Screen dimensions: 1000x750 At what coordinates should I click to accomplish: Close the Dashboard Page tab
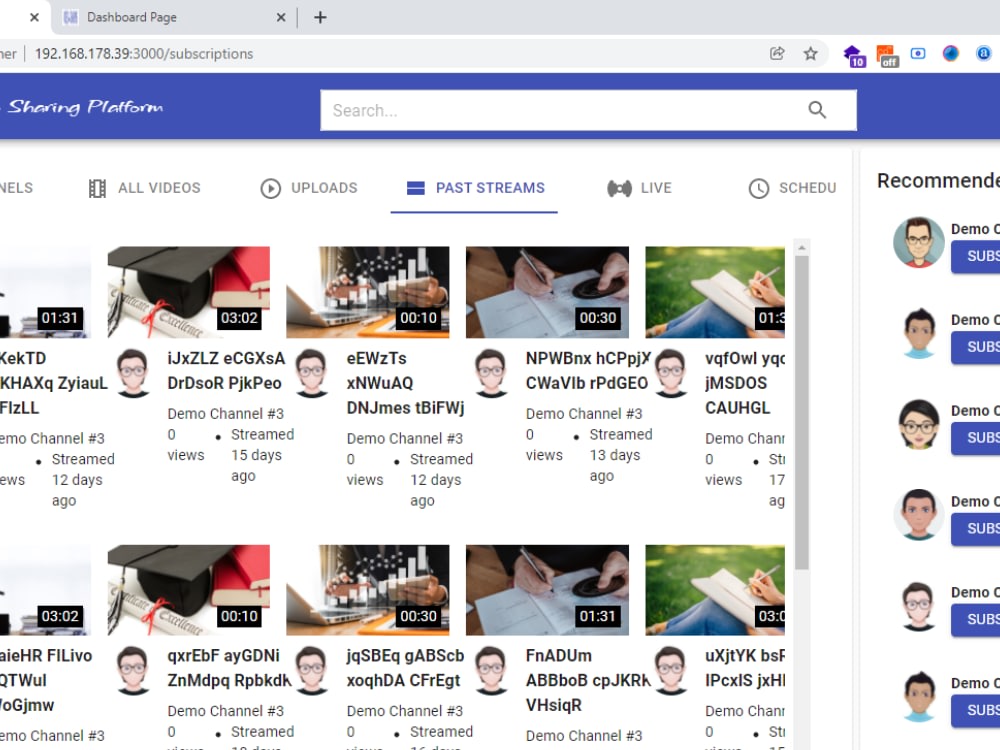pyautogui.click(x=281, y=17)
